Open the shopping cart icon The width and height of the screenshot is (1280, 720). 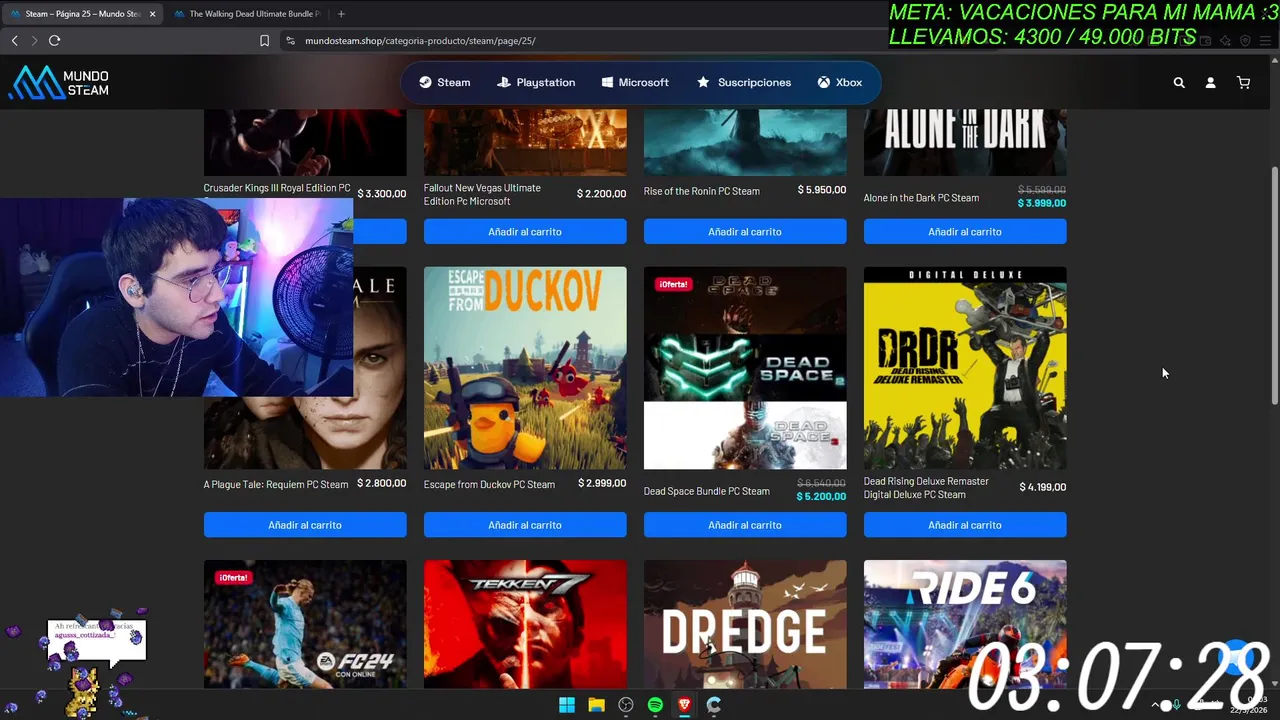(1243, 83)
